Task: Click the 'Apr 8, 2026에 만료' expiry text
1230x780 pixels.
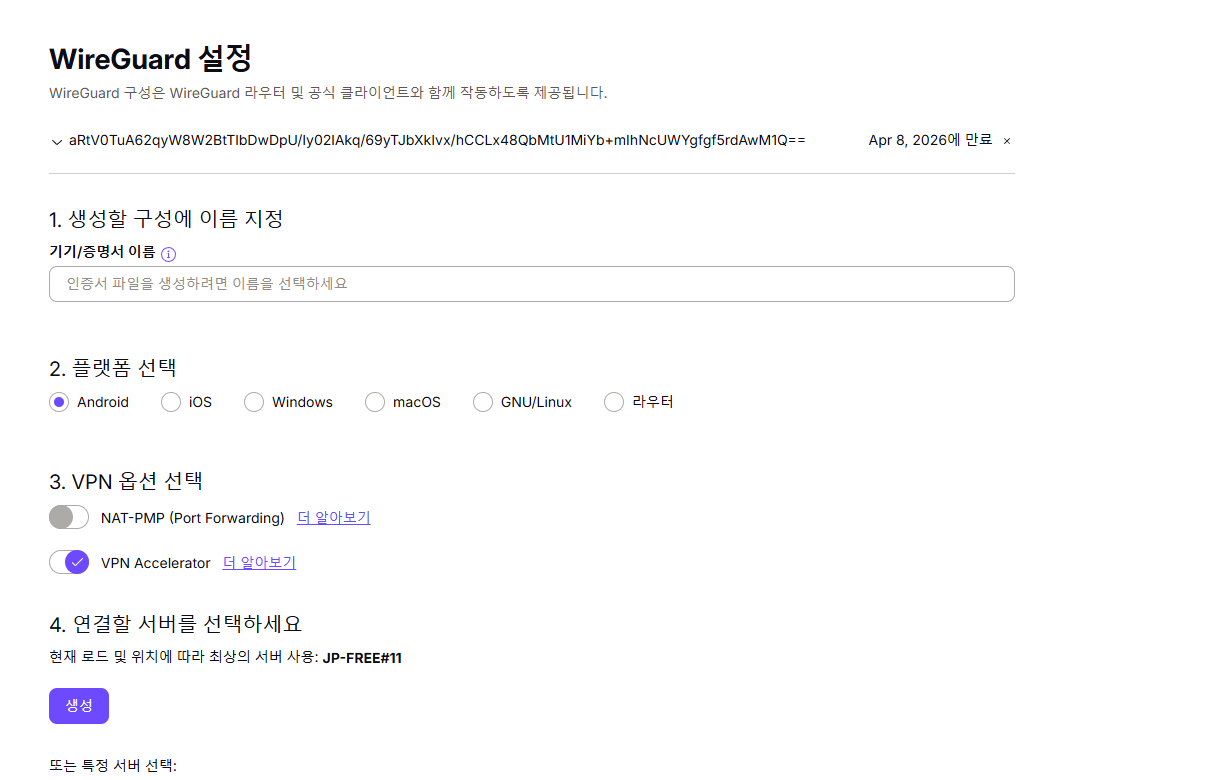Action: pos(930,140)
